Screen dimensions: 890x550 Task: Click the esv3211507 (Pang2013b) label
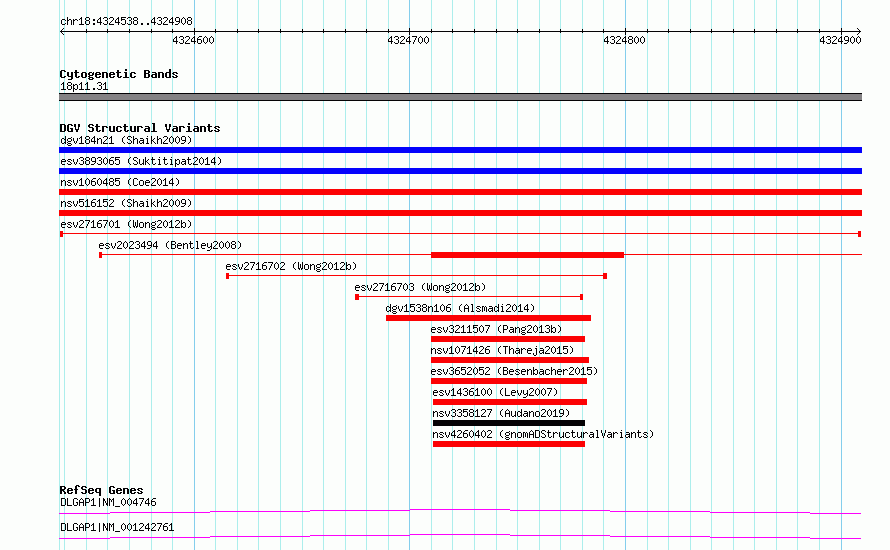(496, 329)
